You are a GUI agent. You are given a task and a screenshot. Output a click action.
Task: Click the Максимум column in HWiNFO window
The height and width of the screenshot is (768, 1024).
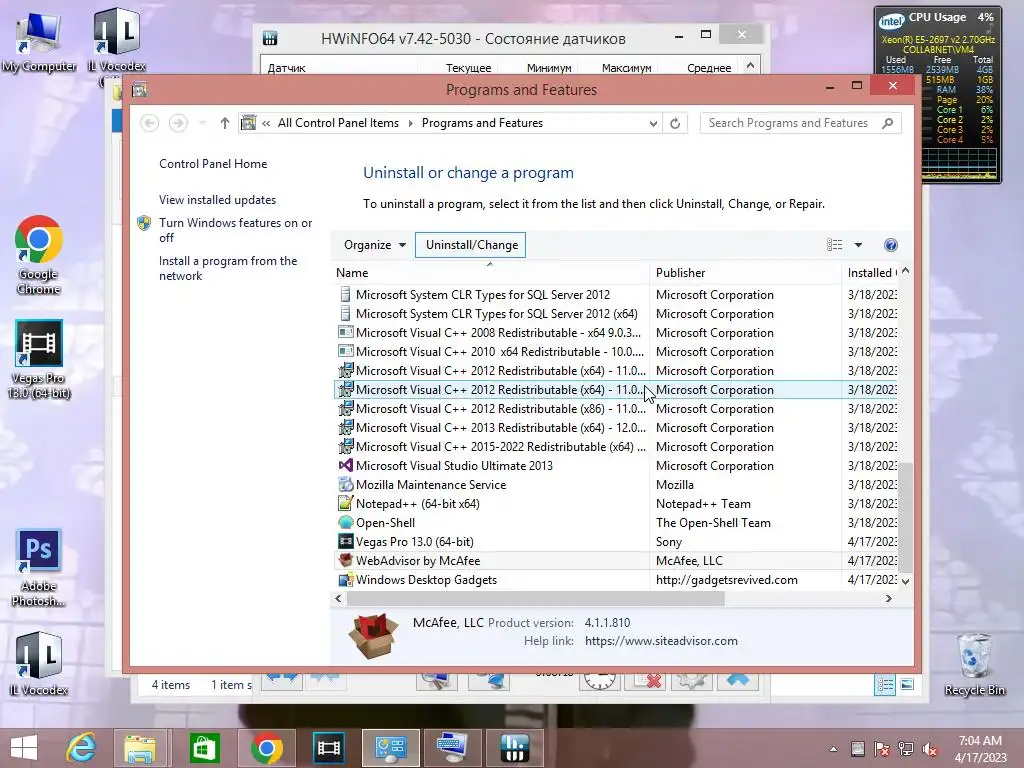[626, 68]
